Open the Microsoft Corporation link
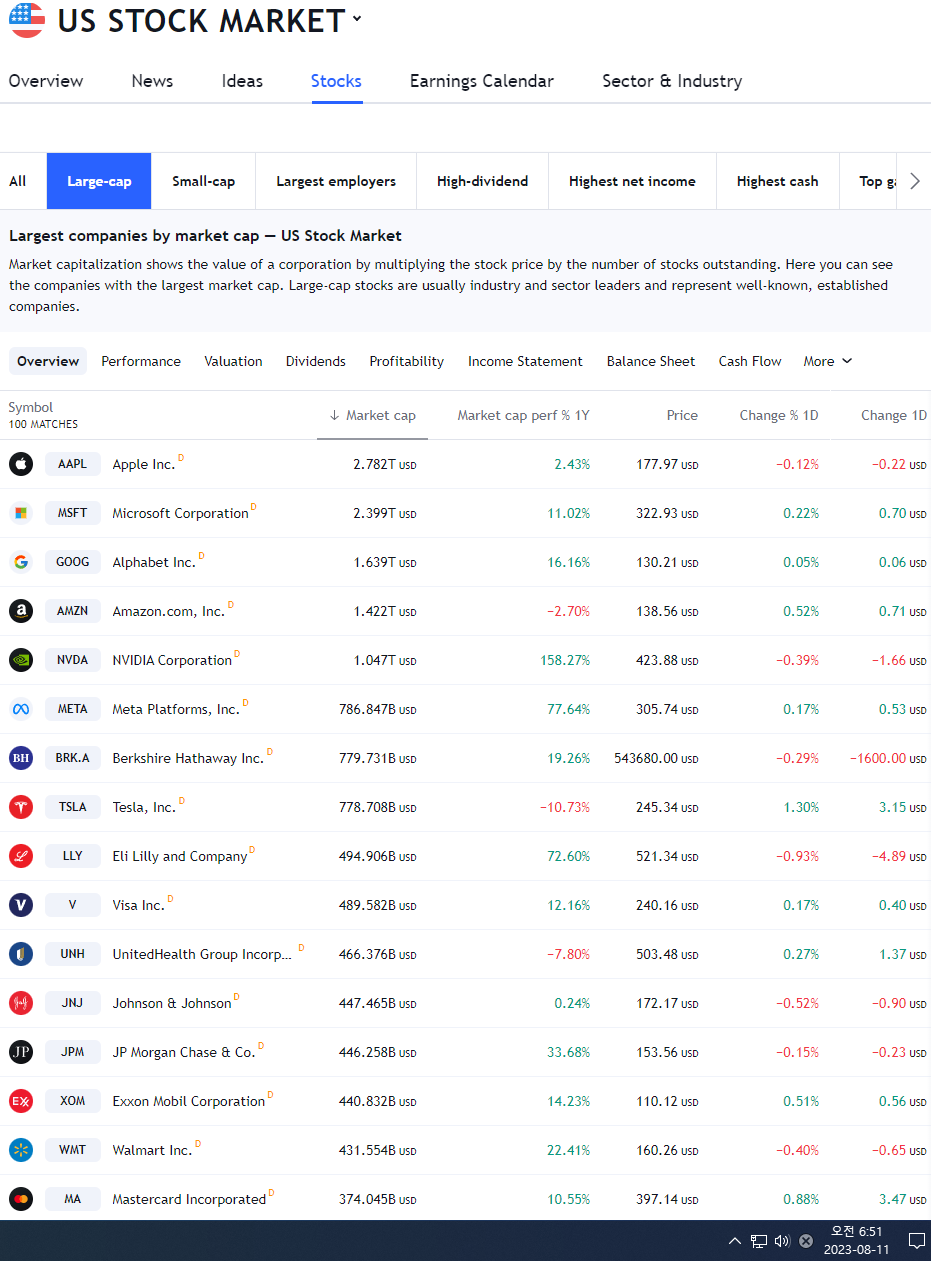931x1261 pixels. click(180, 513)
